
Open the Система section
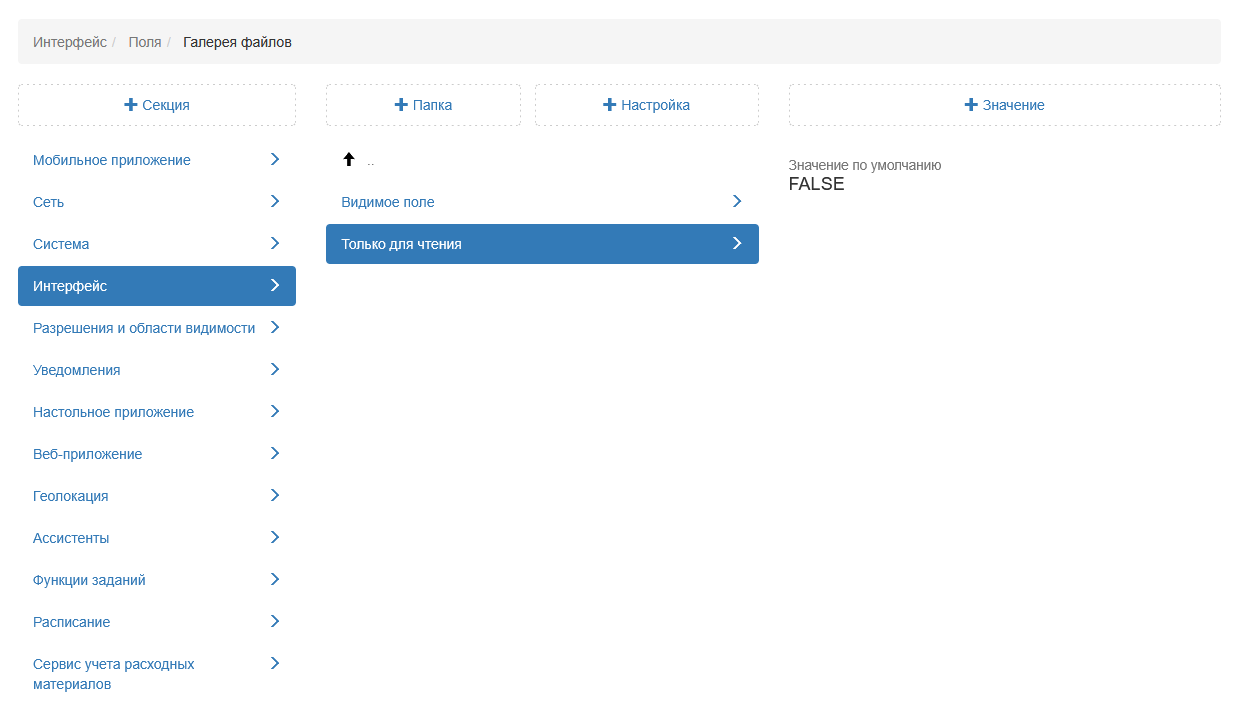[x=61, y=244]
